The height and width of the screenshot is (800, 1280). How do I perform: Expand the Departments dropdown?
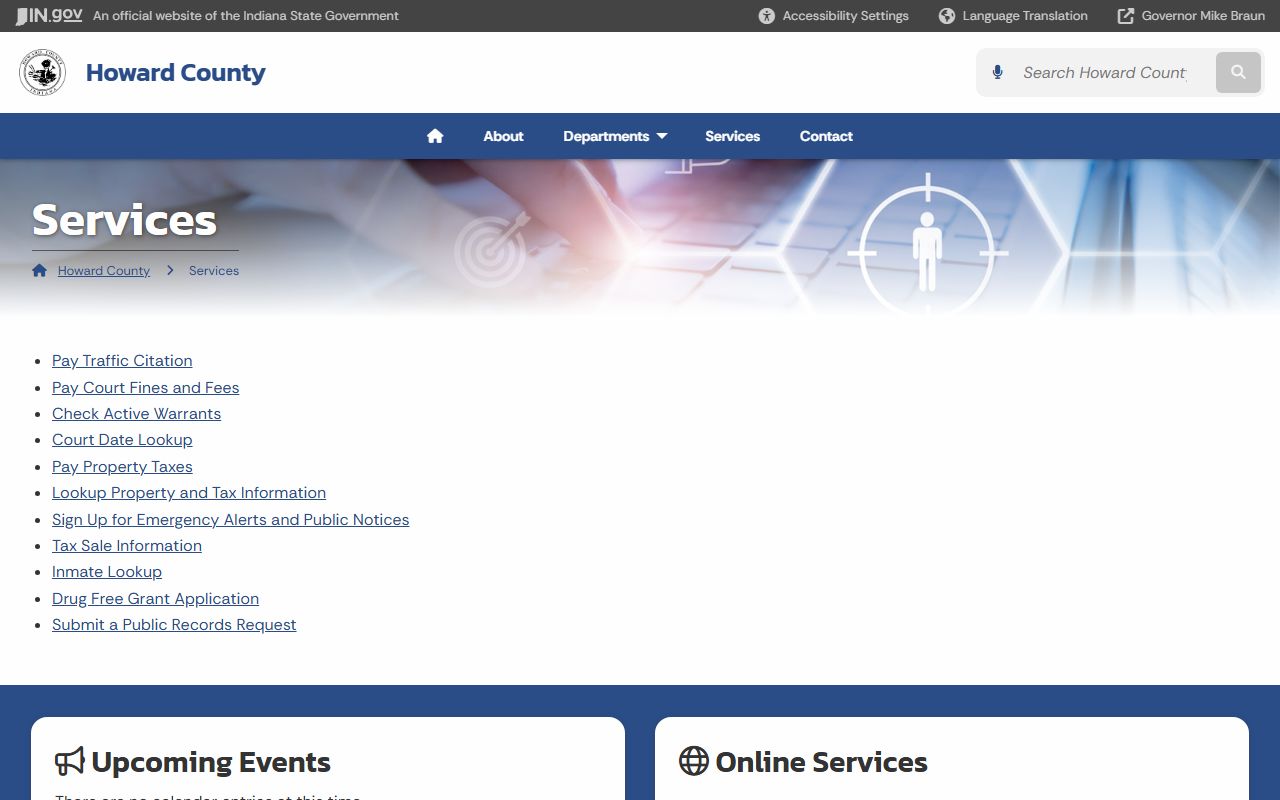coord(615,136)
